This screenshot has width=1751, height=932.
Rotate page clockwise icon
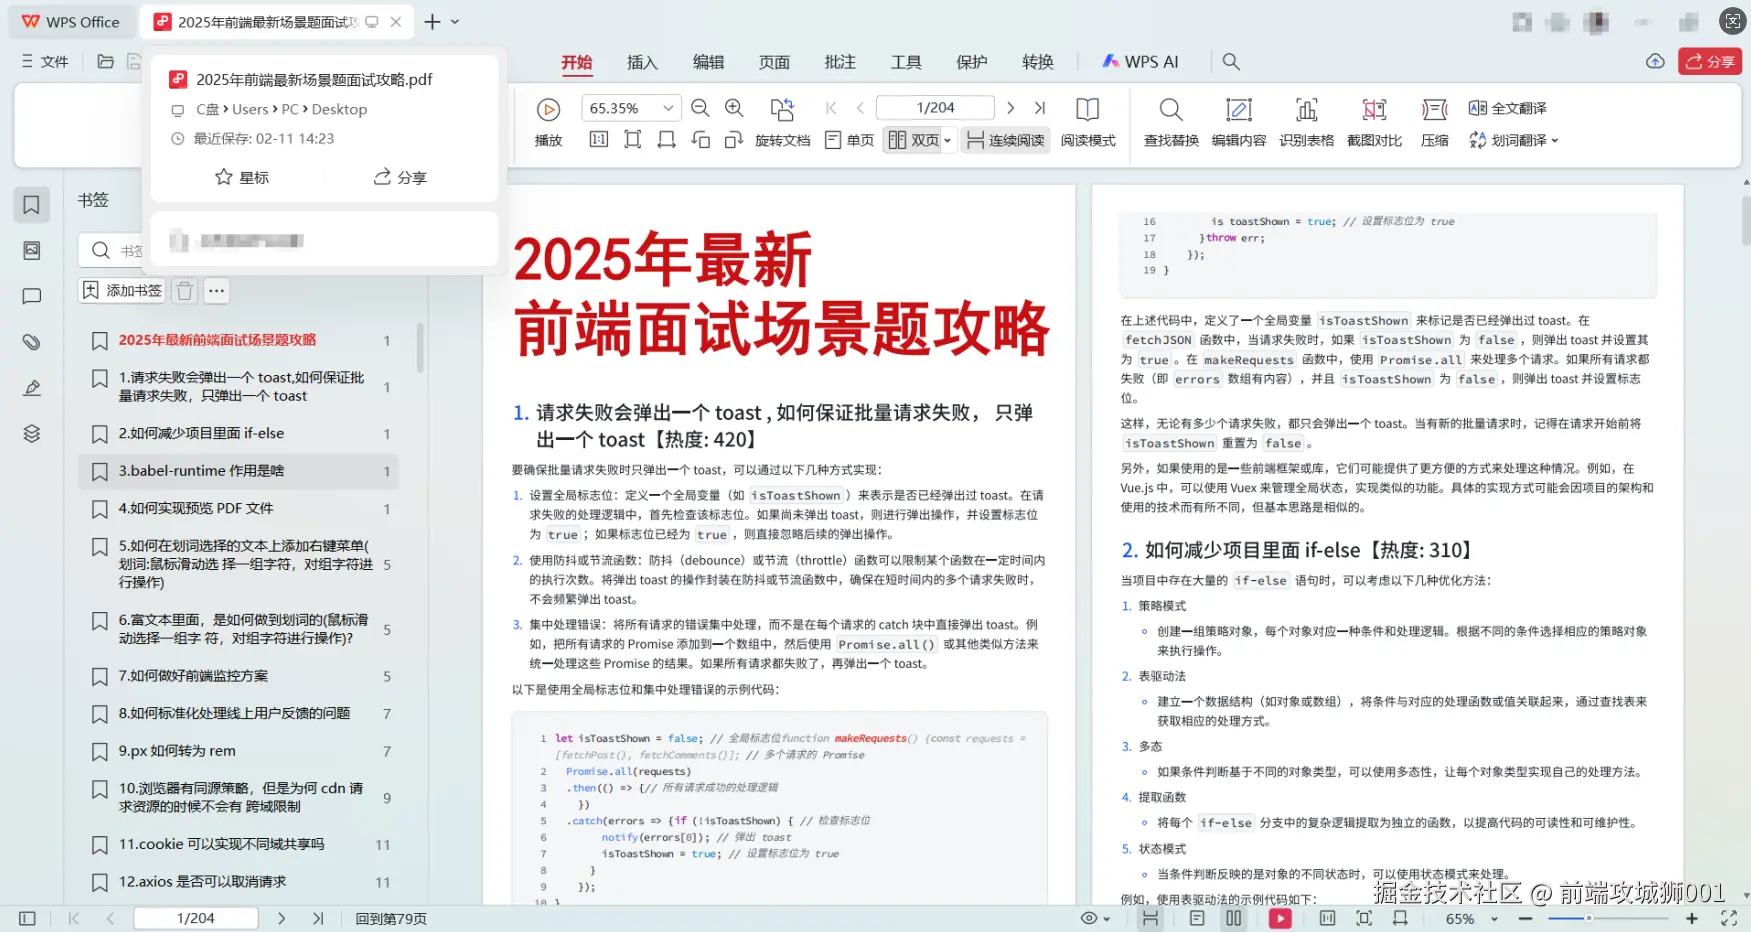click(734, 140)
